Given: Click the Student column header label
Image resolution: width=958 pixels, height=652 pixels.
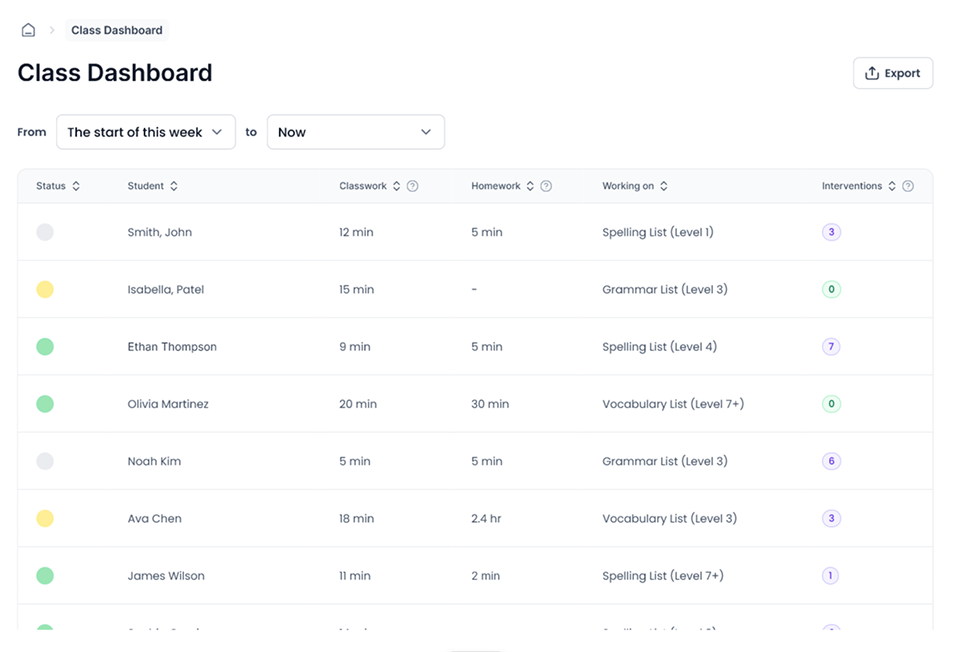Looking at the screenshot, I should click(x=145, y=186).
